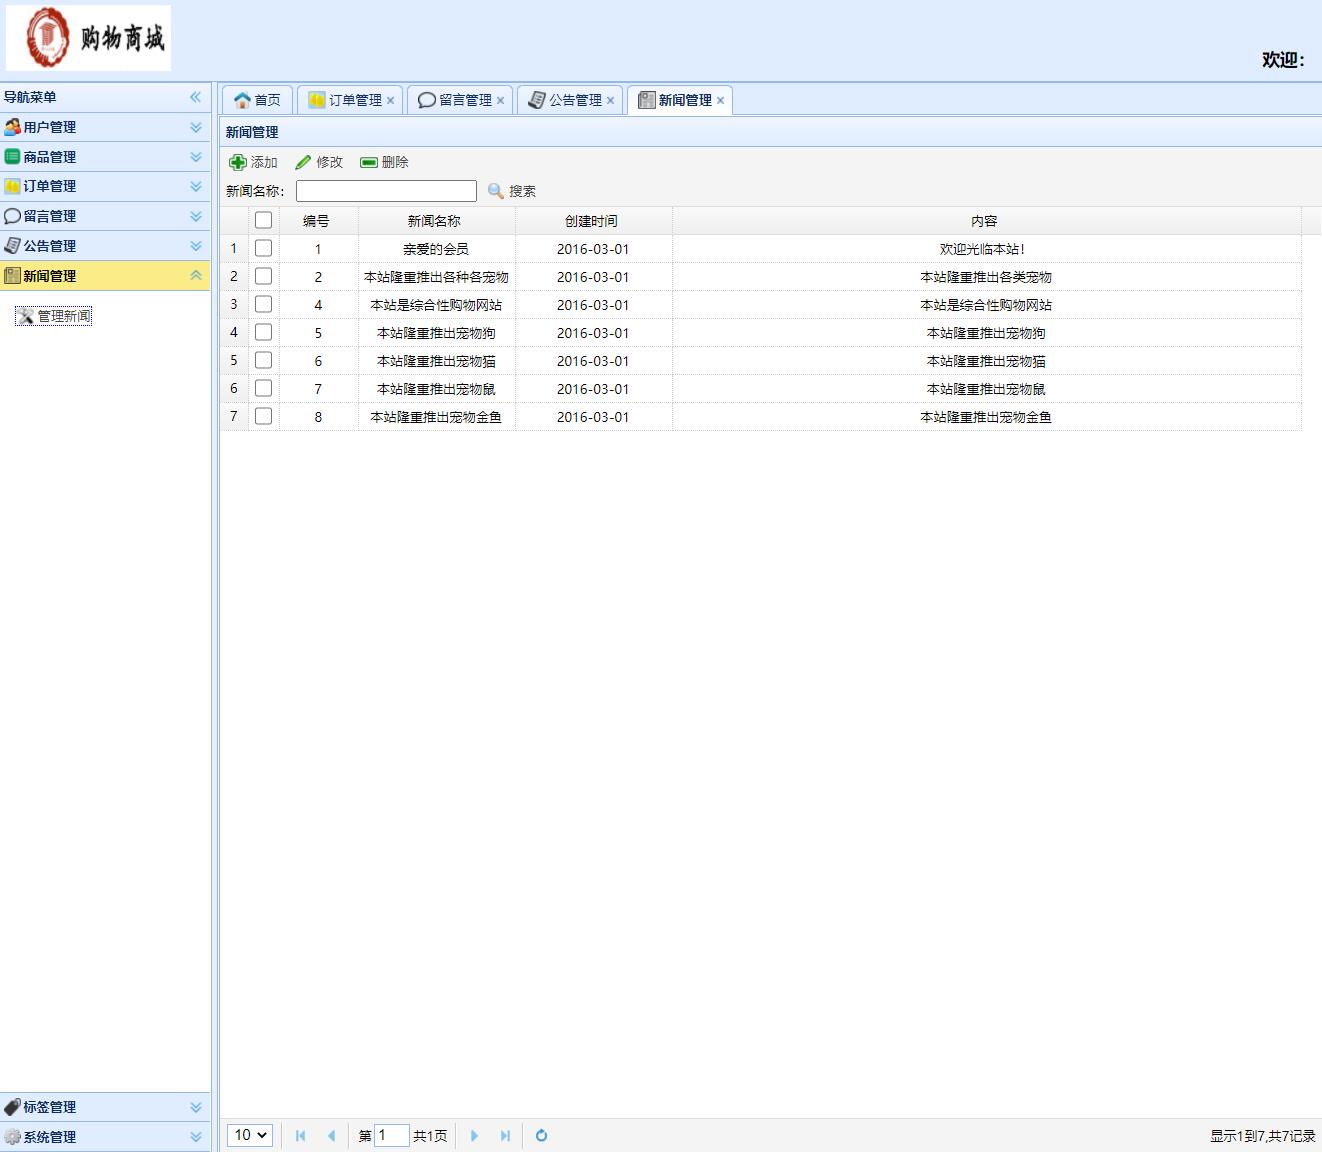Click the refresh icon in pagination bar

541,1135
